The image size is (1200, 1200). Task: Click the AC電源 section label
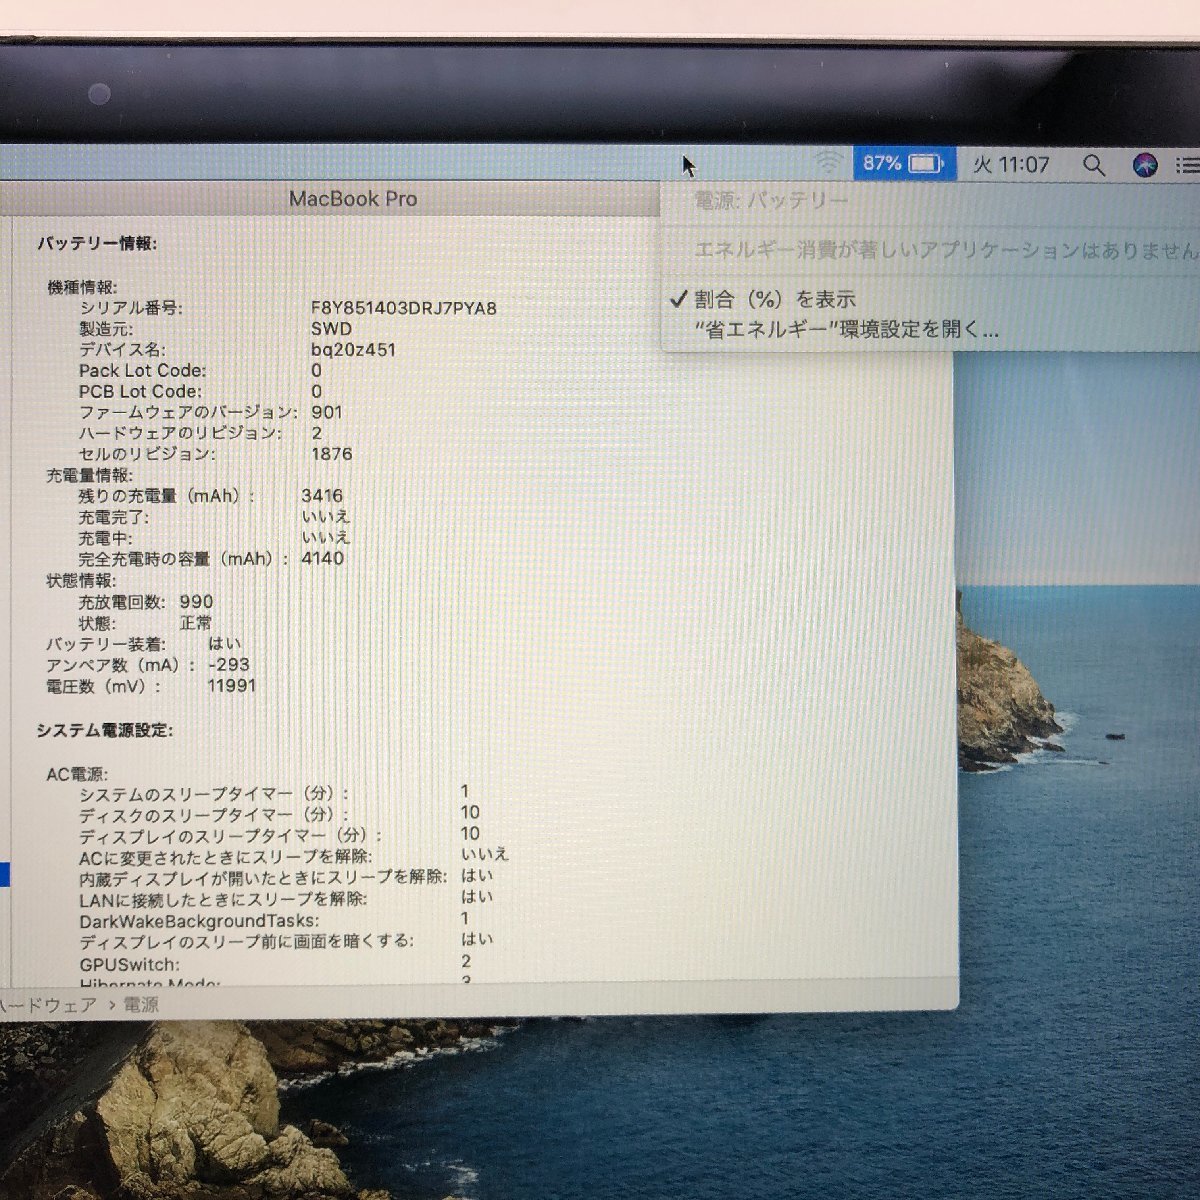pos(77,774)
